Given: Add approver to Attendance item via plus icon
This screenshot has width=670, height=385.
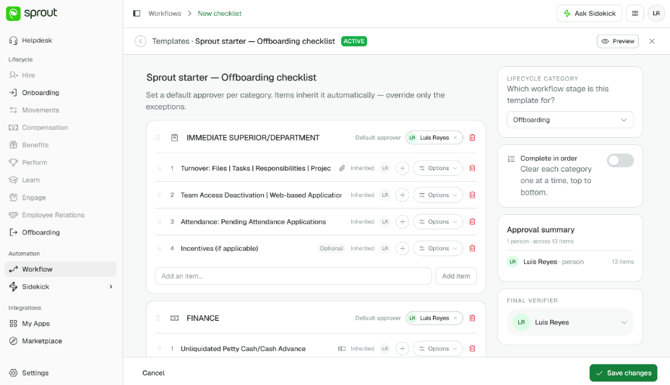Looking at the screenshot, I should pyautogui.click(x=402, y=222).
